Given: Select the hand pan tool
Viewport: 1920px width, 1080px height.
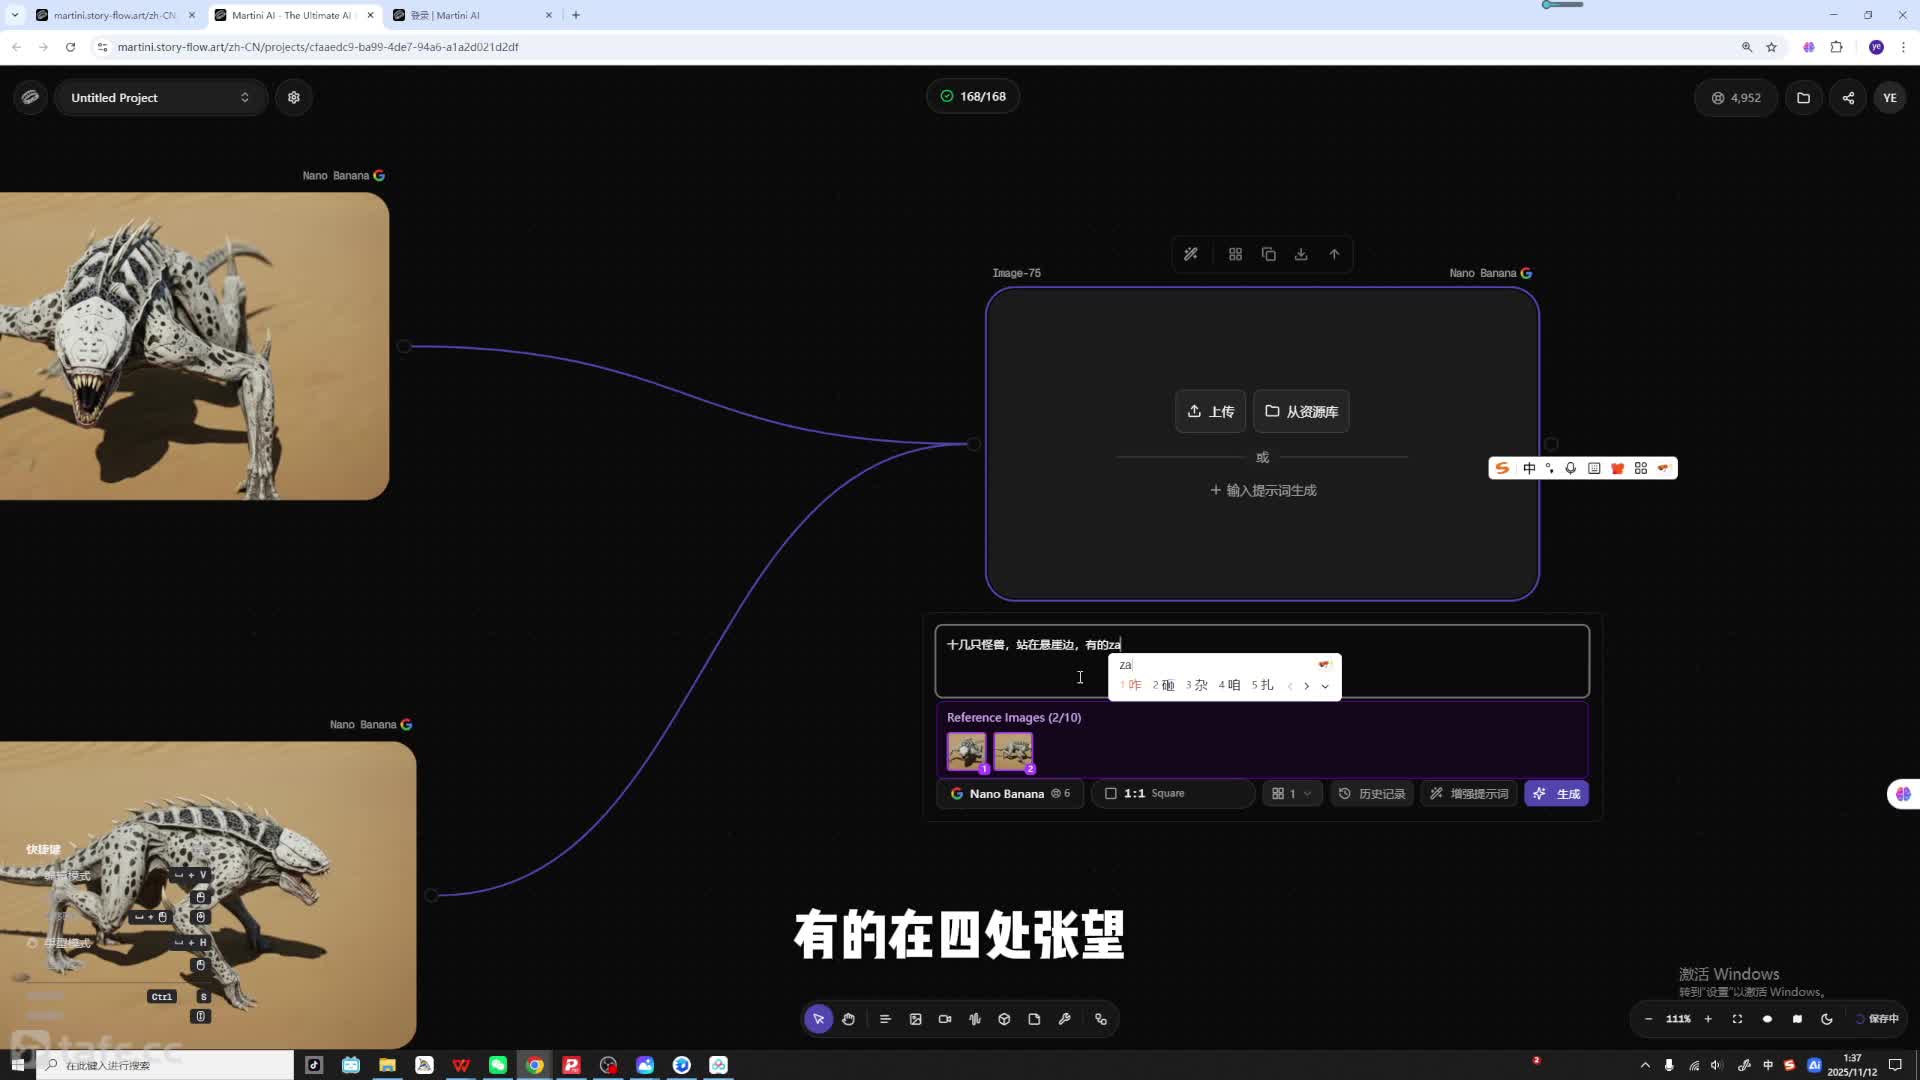Looking at the screenshot, I should point(848,1019).
